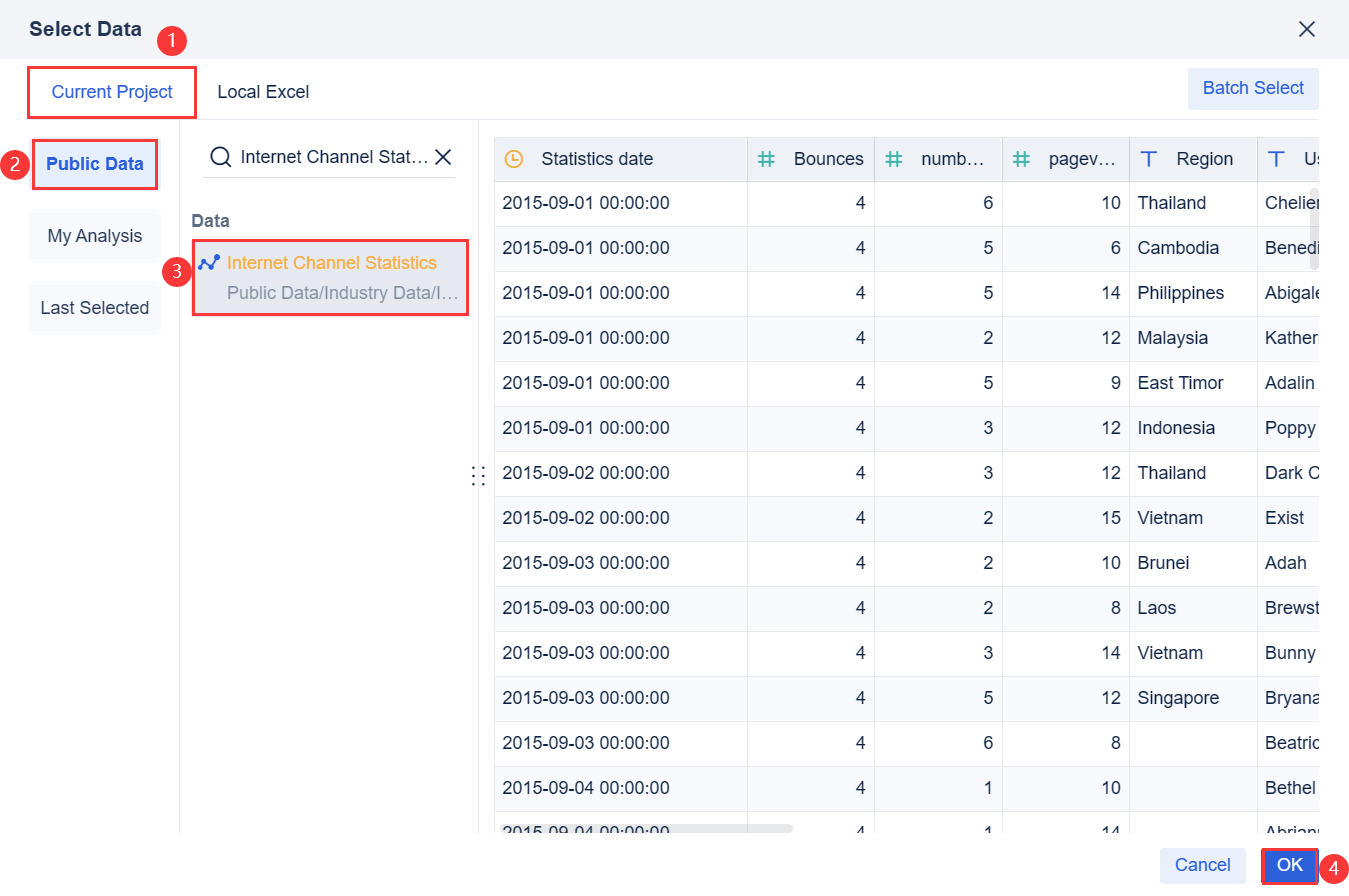
Task: Click the vertical scrollbar on table's right
Action: click(1314, 229)
